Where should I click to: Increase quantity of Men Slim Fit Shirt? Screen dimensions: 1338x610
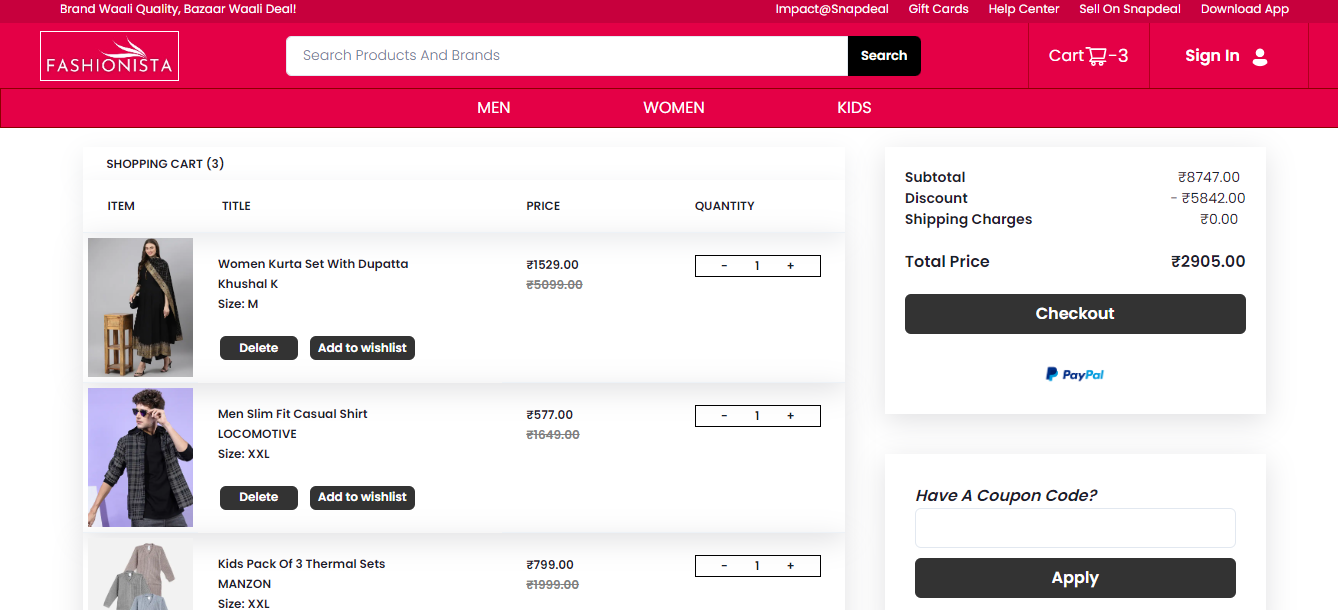coord(790,416)
